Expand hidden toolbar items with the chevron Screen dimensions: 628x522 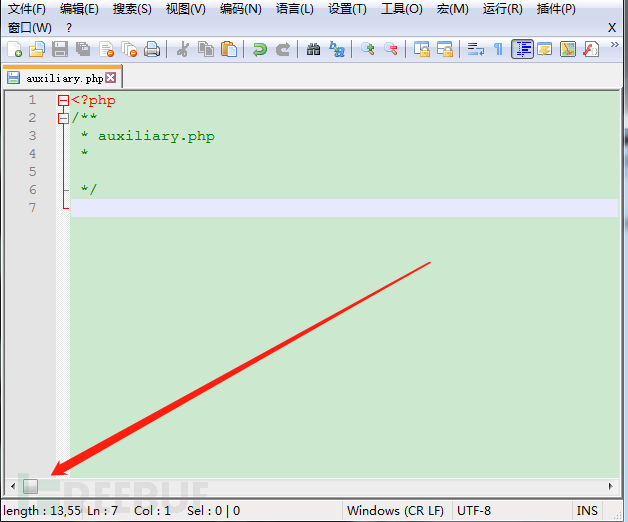point(615,45)
